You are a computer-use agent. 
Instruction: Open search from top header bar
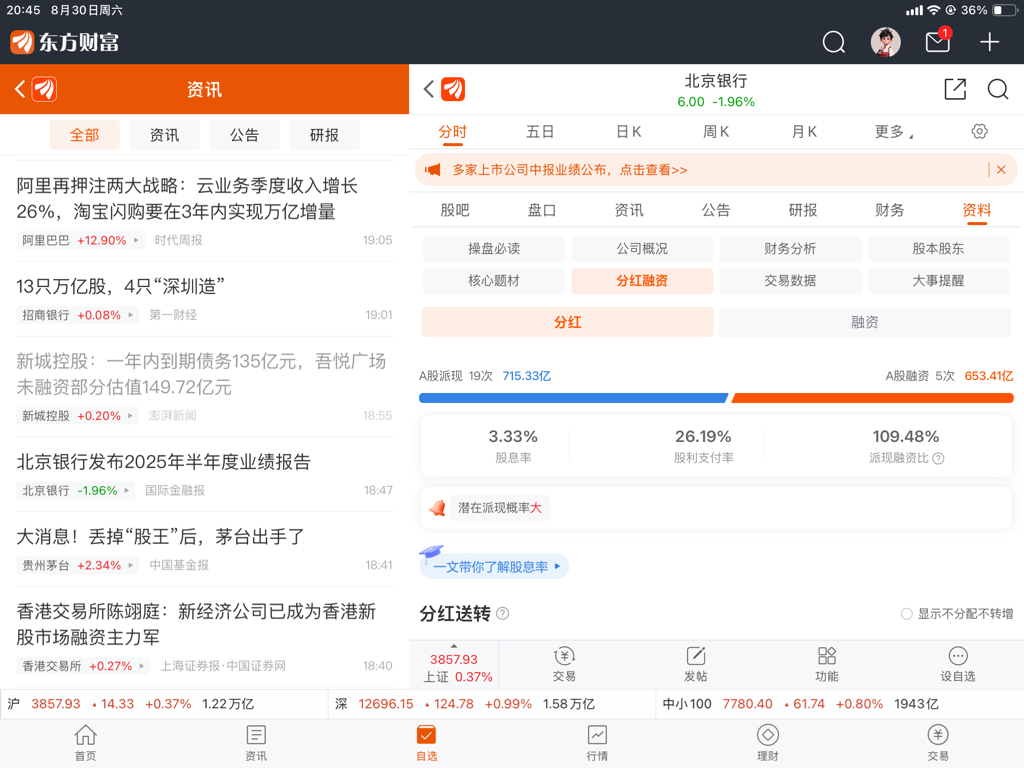833,42
